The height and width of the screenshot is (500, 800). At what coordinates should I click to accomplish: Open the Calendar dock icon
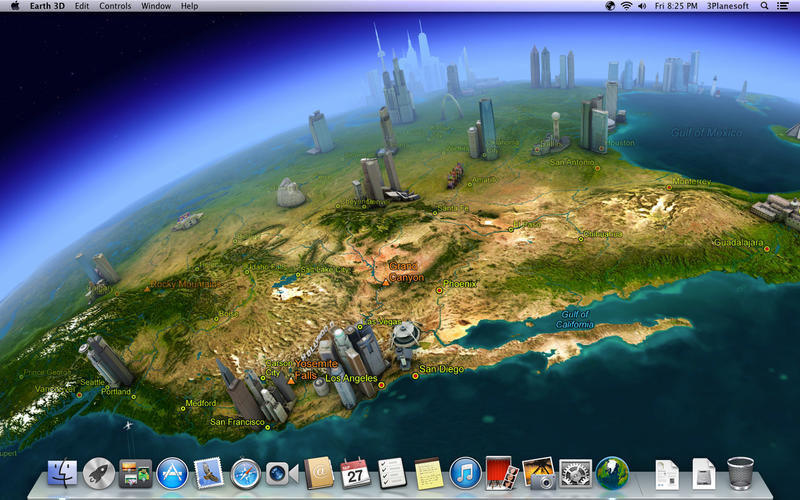point(355,473)
